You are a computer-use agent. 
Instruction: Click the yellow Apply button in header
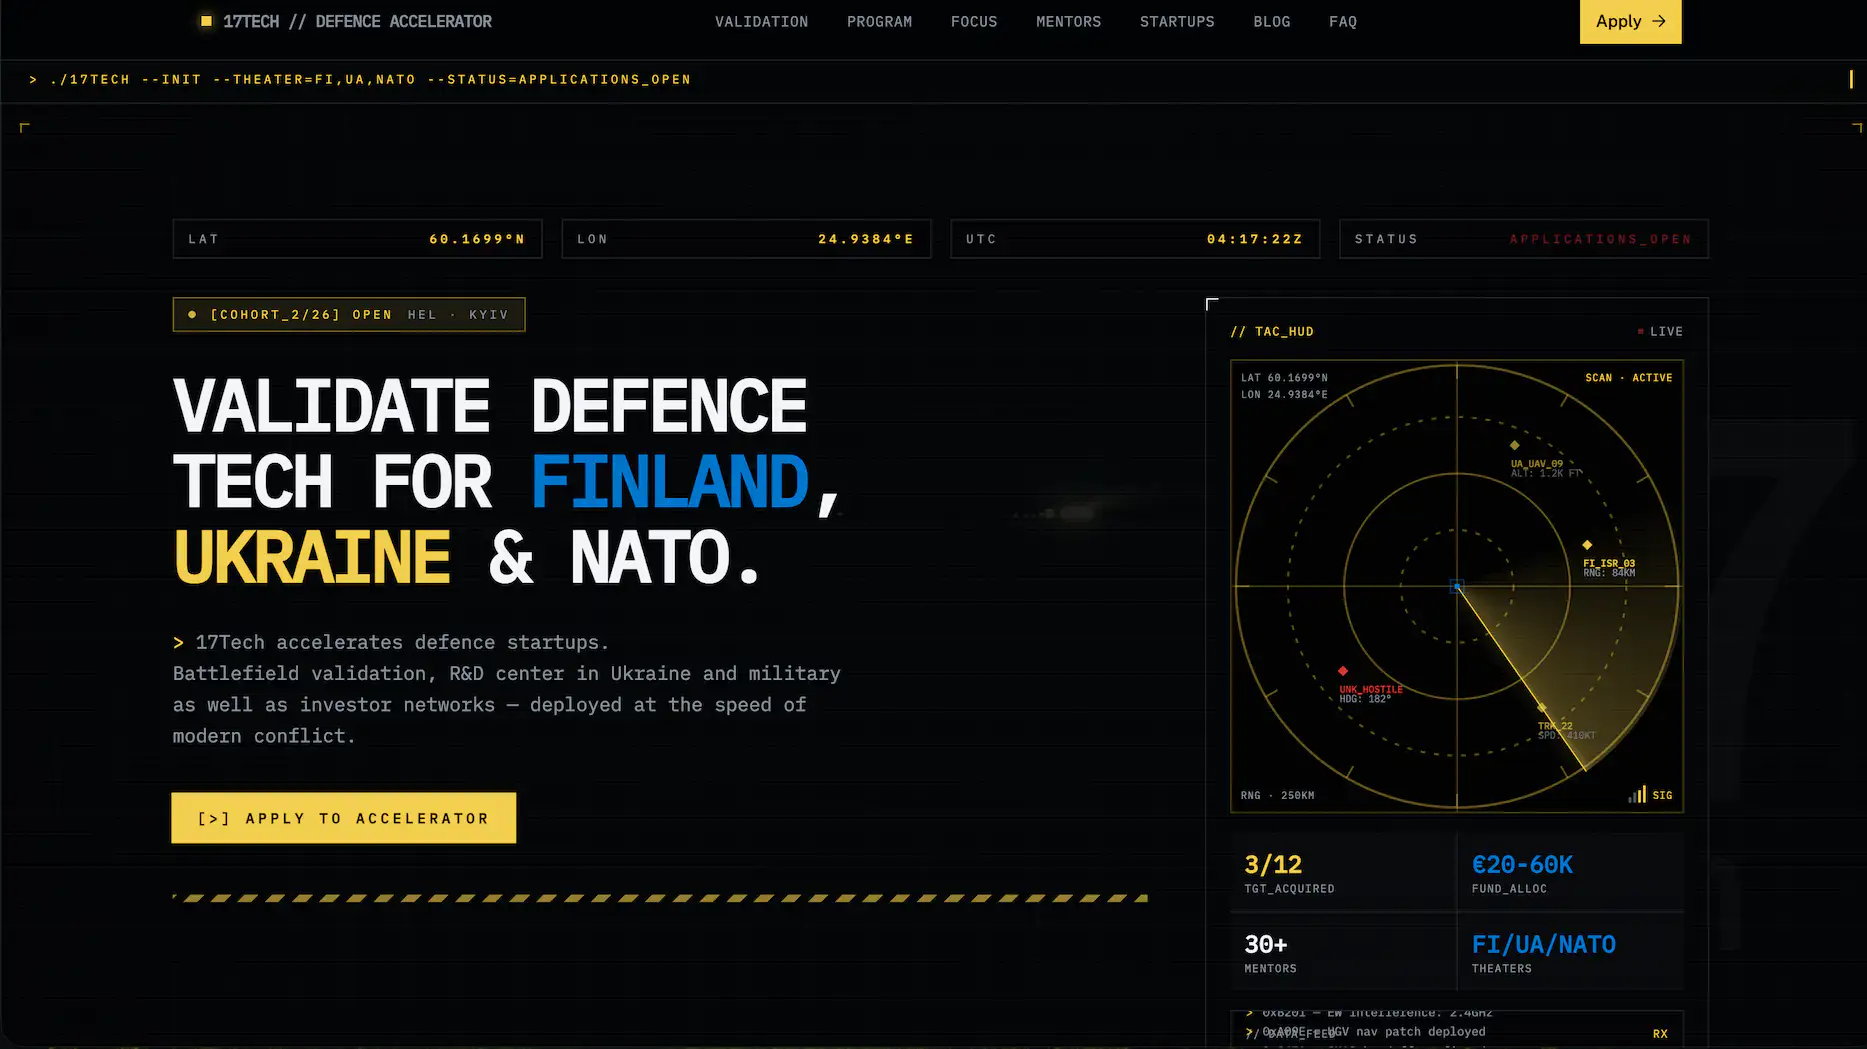(1630, 21)
